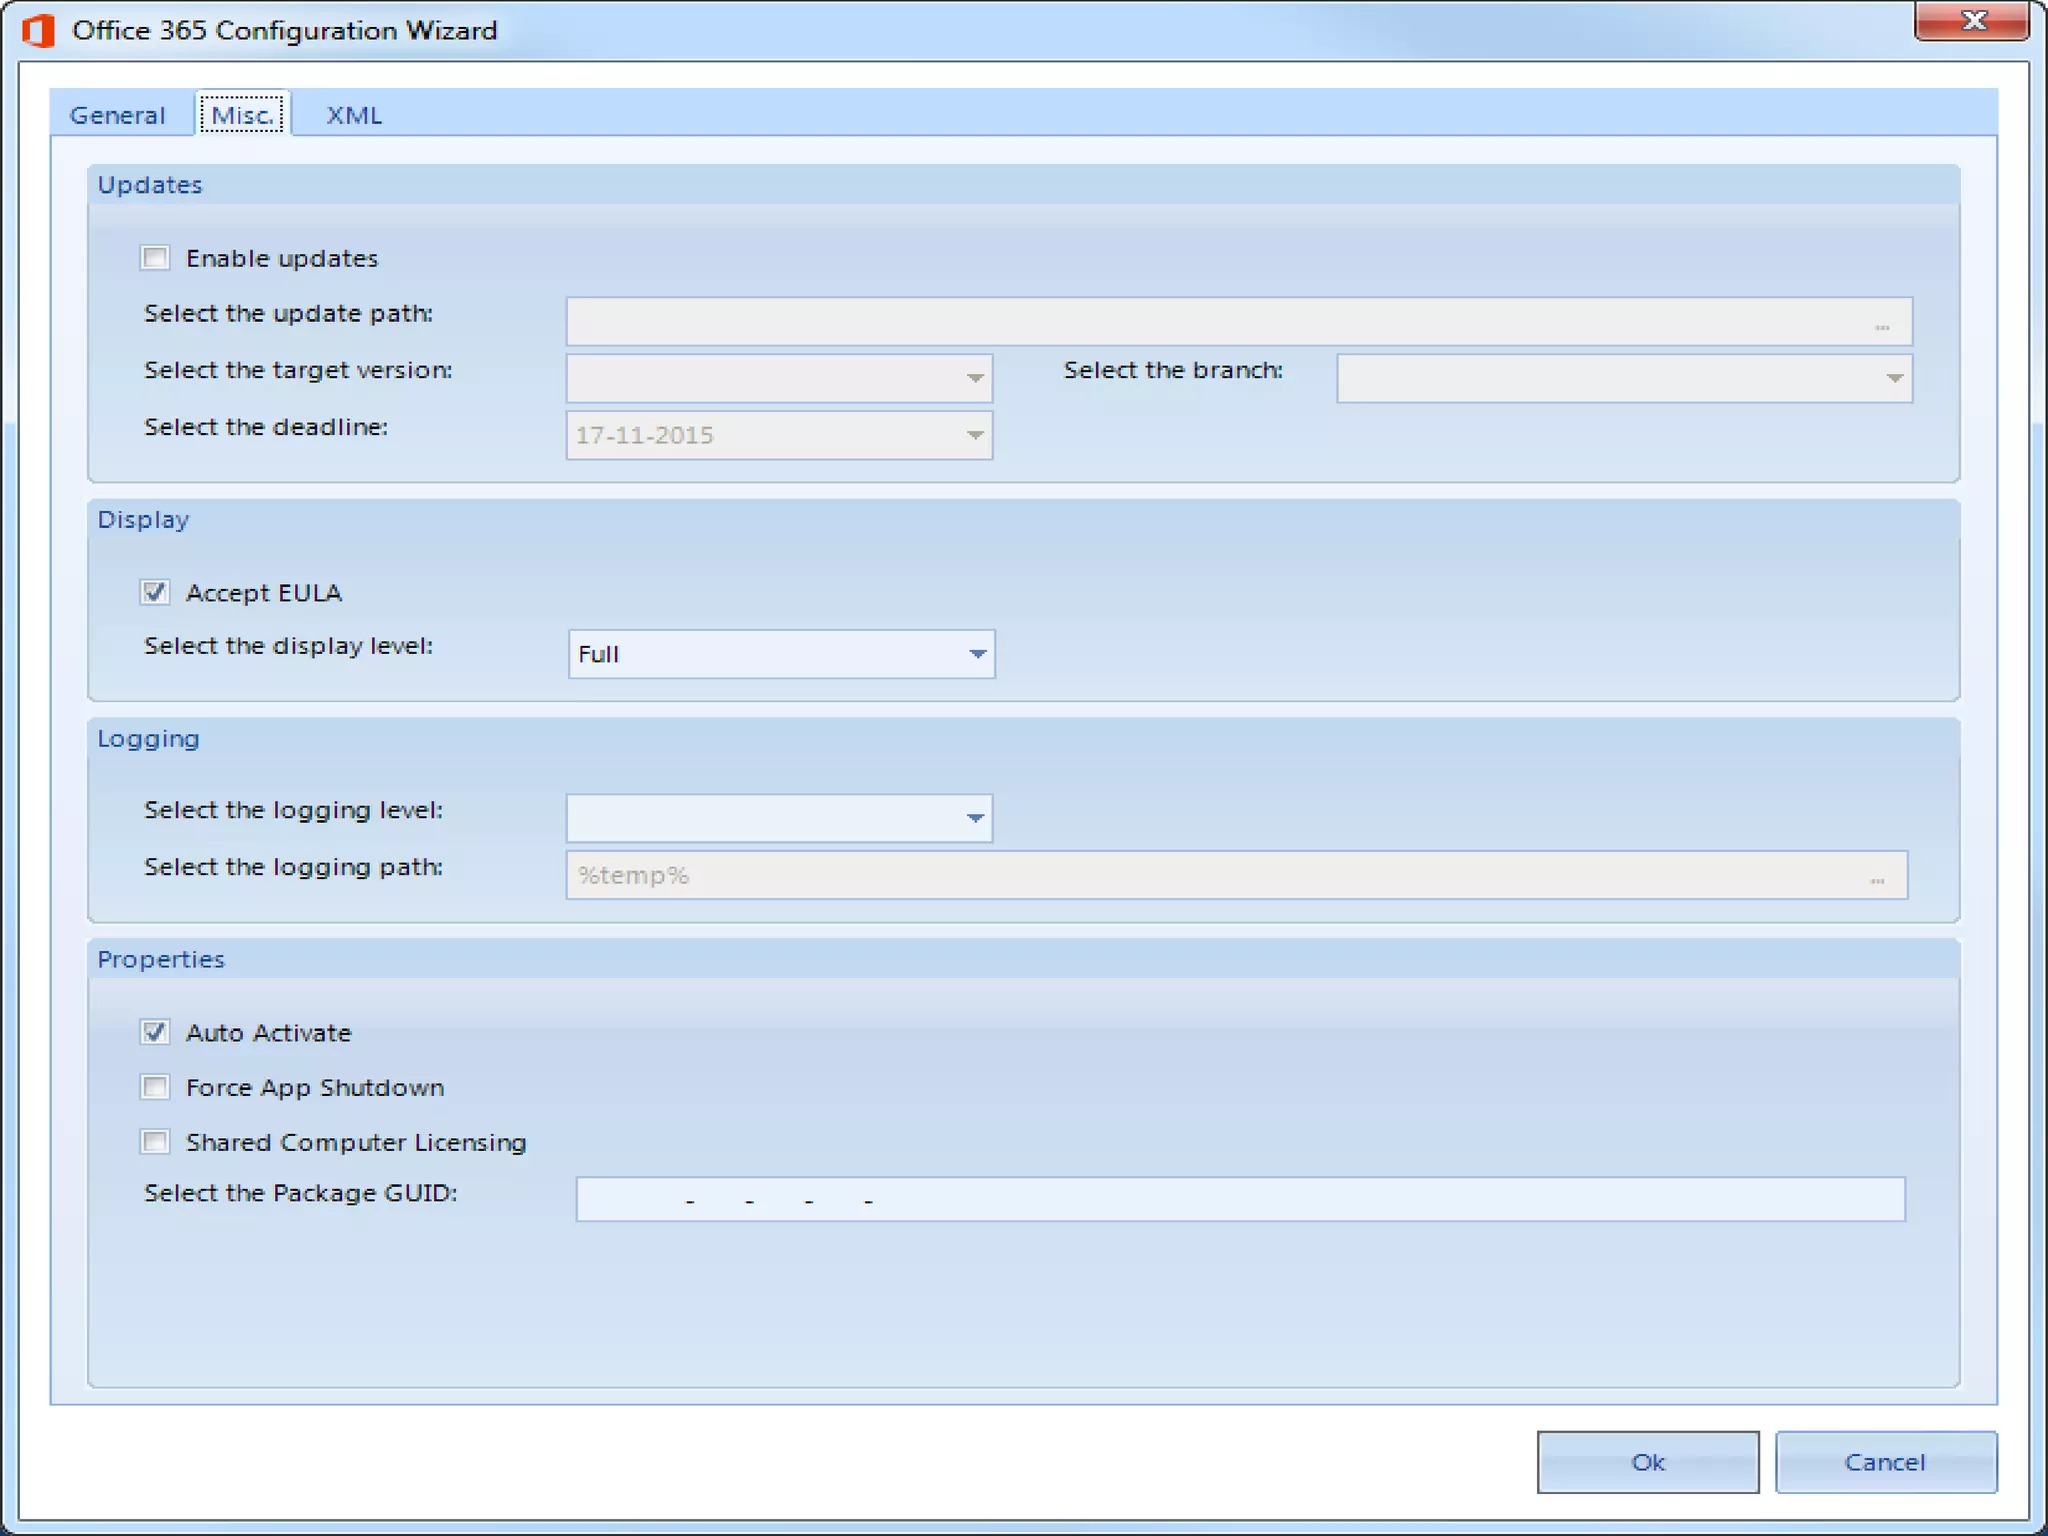Enable Shared Computer Licensing checkbox
The height and width of the screenshot is (1536, 2048).
click(x=155, y=1142)
